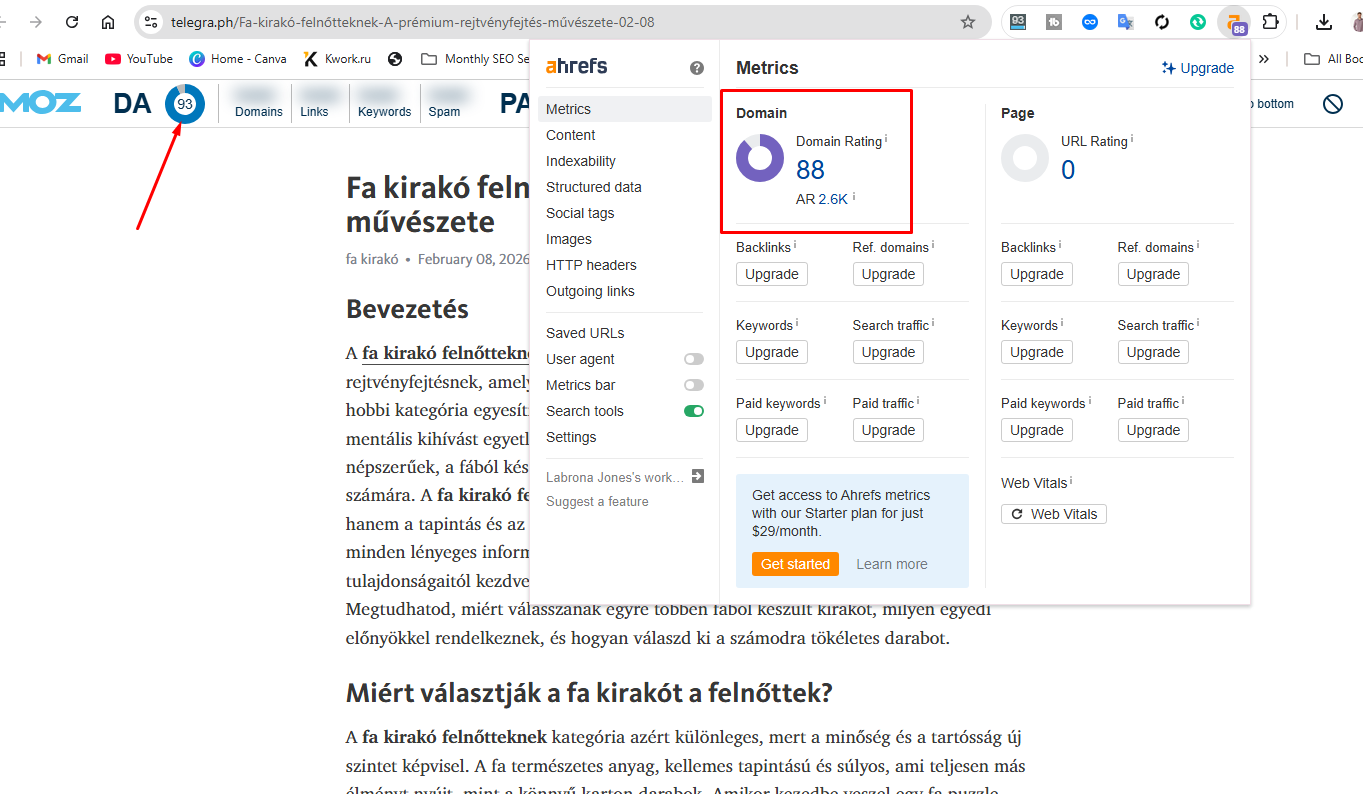Click the Google Translate extension icon
Viewport: 1363px width, 794px height.
(1126, 22)
